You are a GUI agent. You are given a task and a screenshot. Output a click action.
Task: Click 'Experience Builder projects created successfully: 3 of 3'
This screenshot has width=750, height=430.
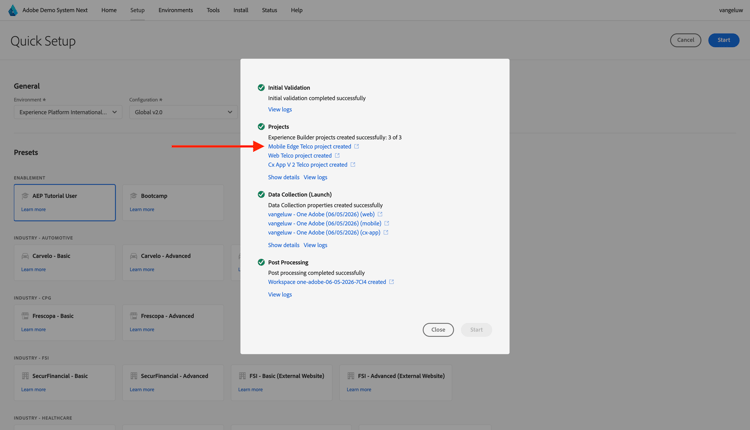tap(335, 137)
